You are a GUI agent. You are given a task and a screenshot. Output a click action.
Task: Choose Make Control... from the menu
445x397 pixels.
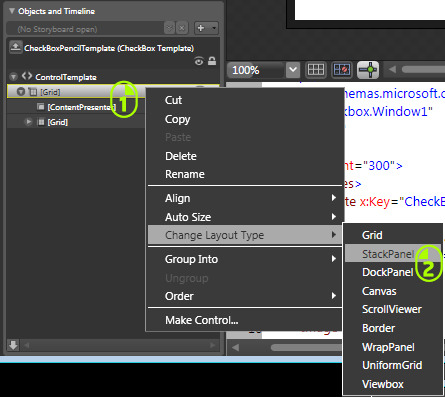[245, 320]
